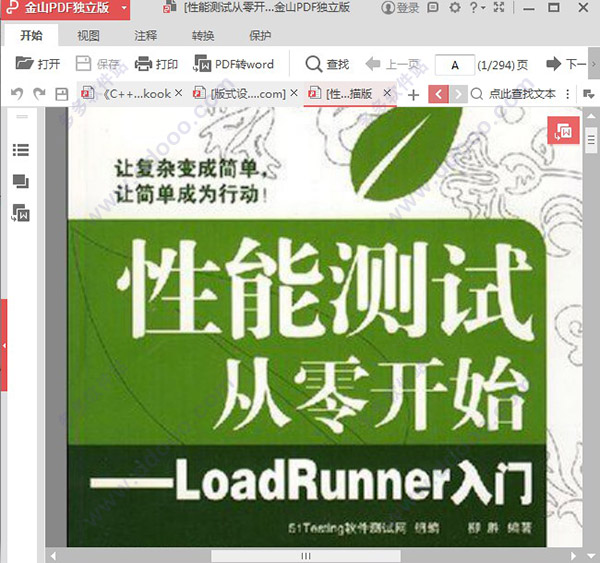This screenshot has width=600, height=563.
Task: Click the 点此查找文本 search box
Action: pos(514,94)
